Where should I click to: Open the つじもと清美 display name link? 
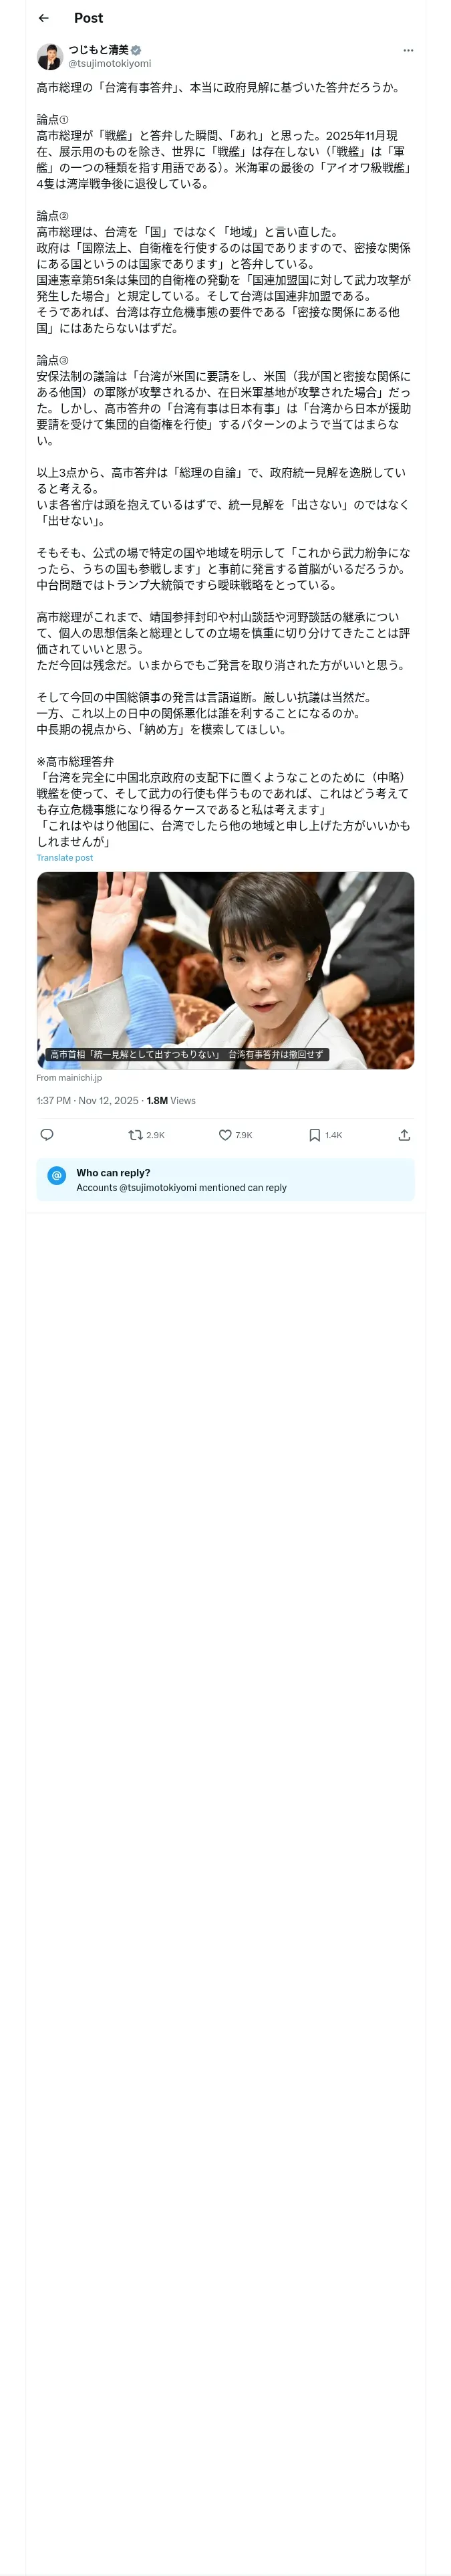(x=98, y=50)
